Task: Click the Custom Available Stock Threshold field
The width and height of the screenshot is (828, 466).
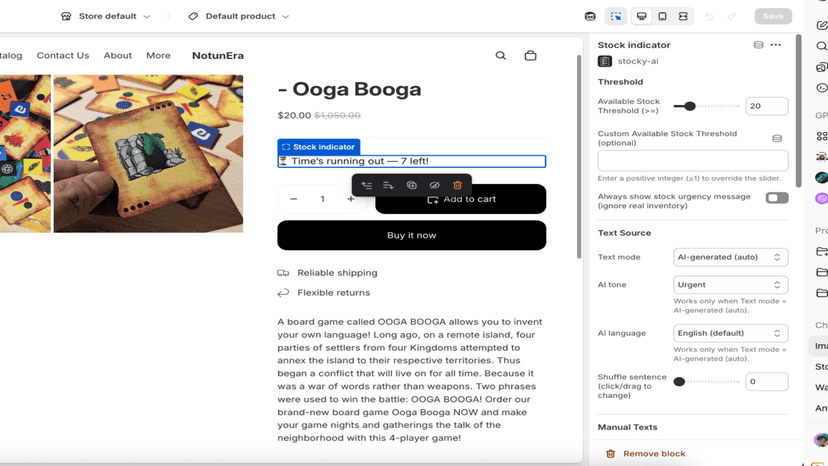Action: (x=693, y=161)
